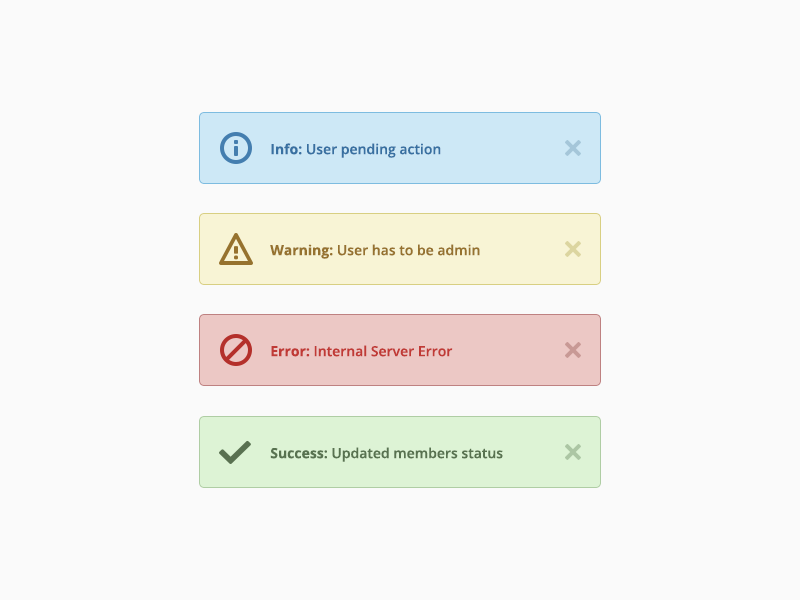The image size is (800, 600).
Task: Click the blue info circle icon
Action: (x=235, y=148)
